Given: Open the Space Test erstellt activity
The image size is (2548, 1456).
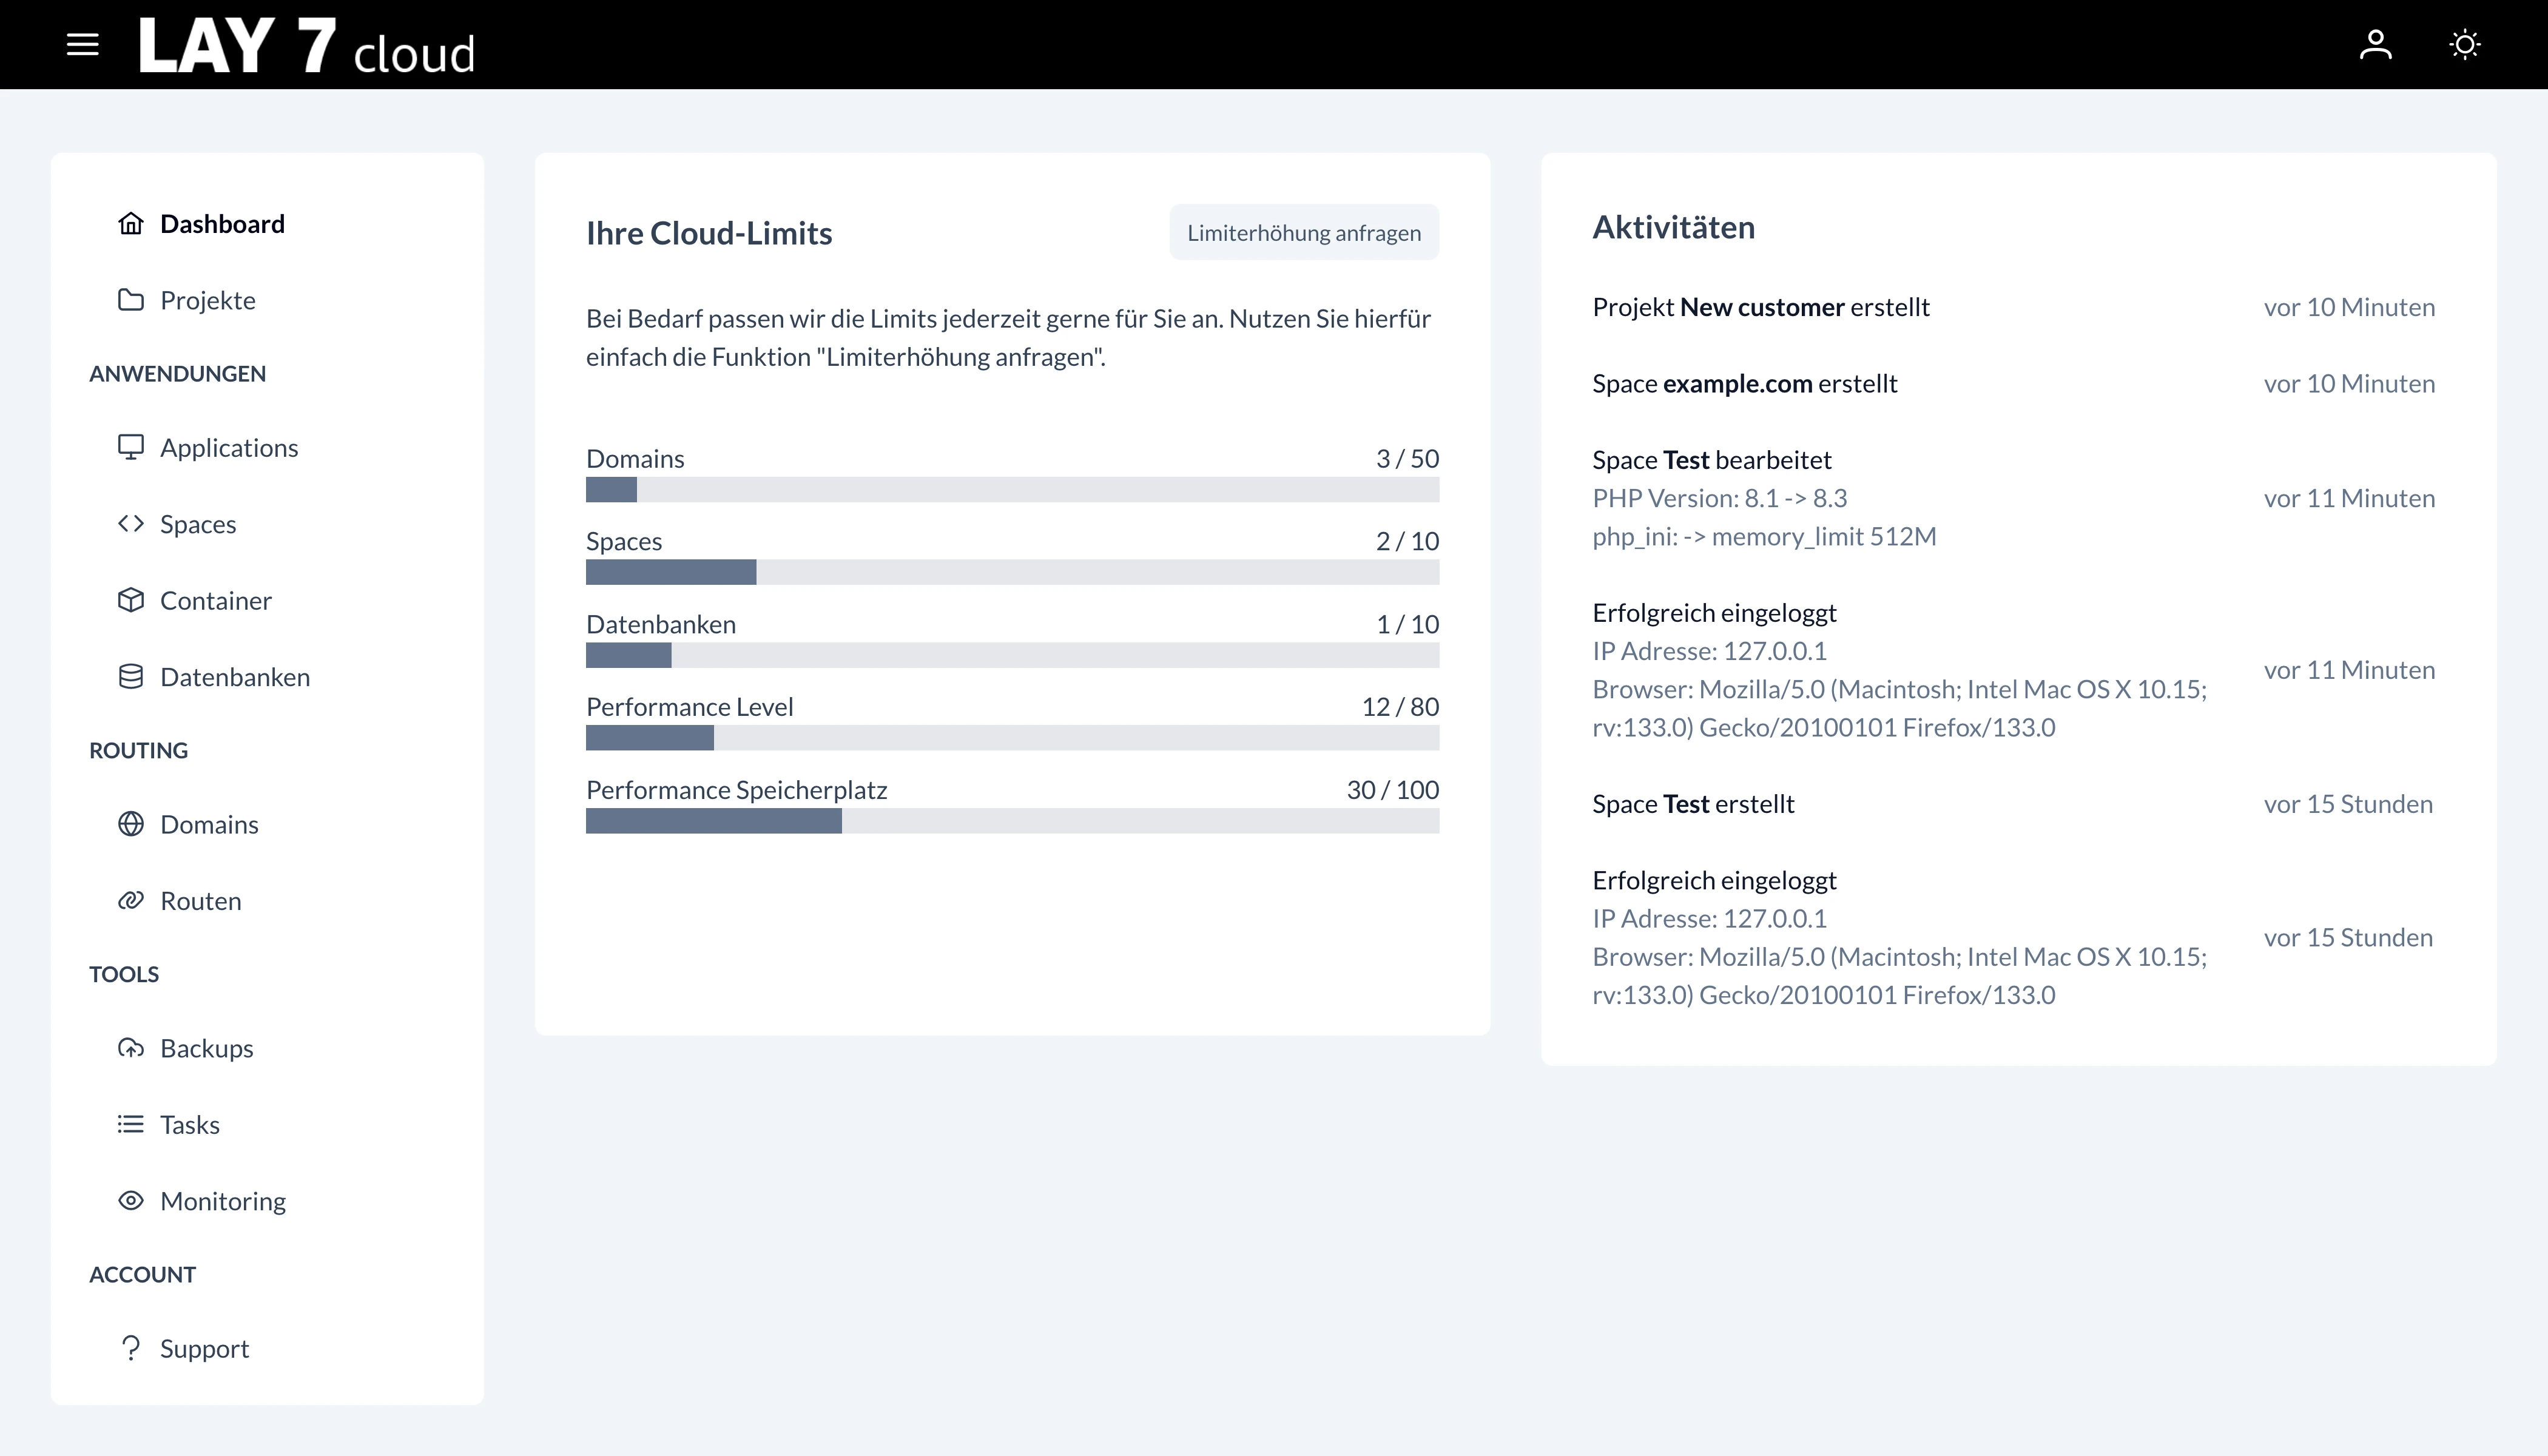Looking at the screenshot, I should (1694, 803).
